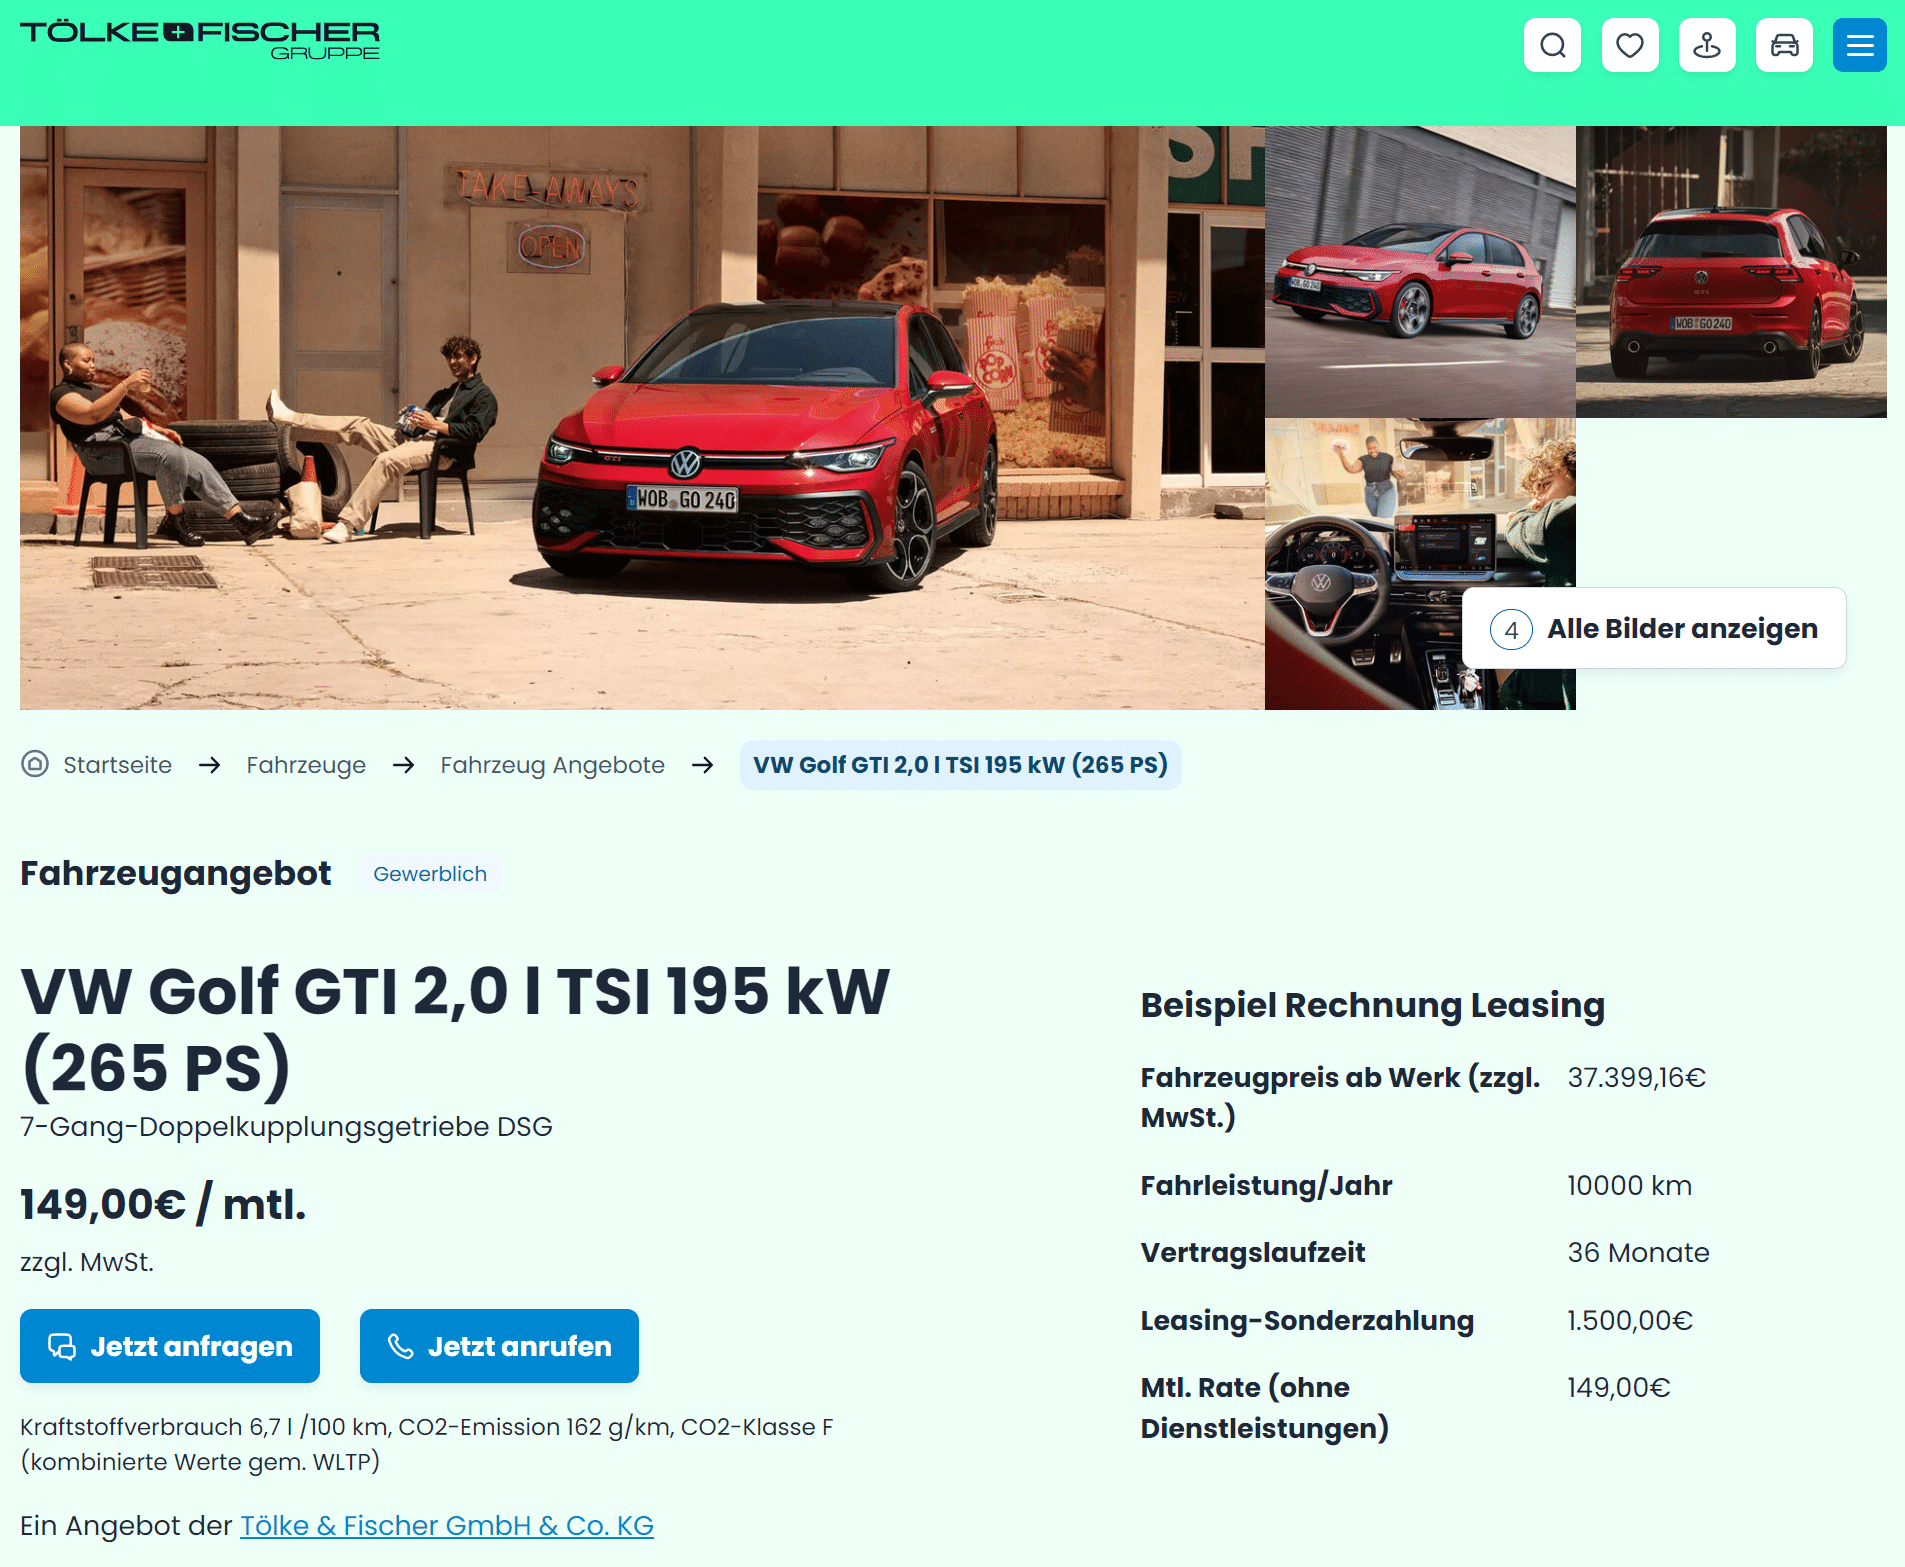Select the VW Golf GTI breadcrumb item
This screenshot has width=1905, height=1567.
tap(960, 765)
